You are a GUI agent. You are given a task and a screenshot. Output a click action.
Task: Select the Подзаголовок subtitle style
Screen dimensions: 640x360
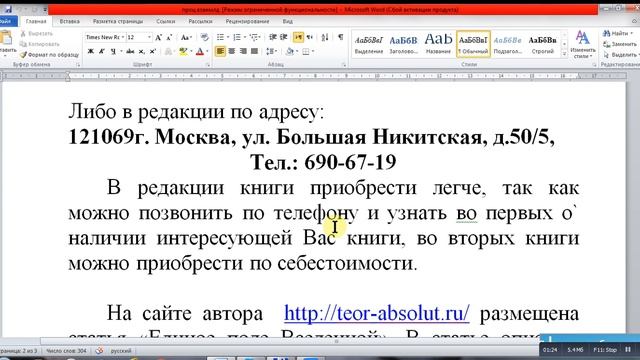[x=508, y=44]
